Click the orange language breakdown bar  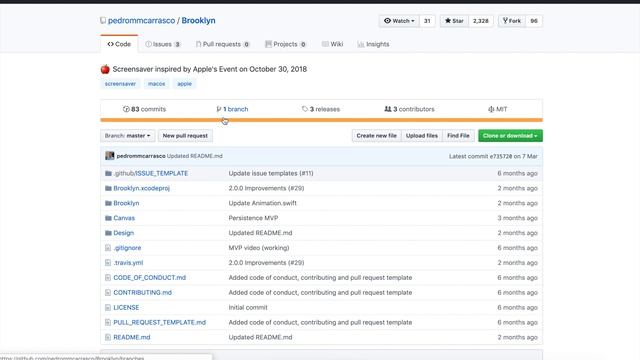[322, 120]
